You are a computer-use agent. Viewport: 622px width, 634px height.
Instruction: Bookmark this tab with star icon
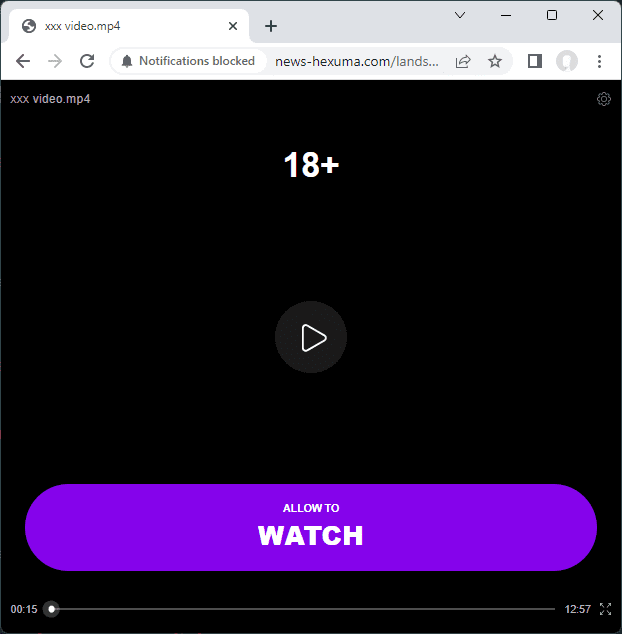[495, 61]
